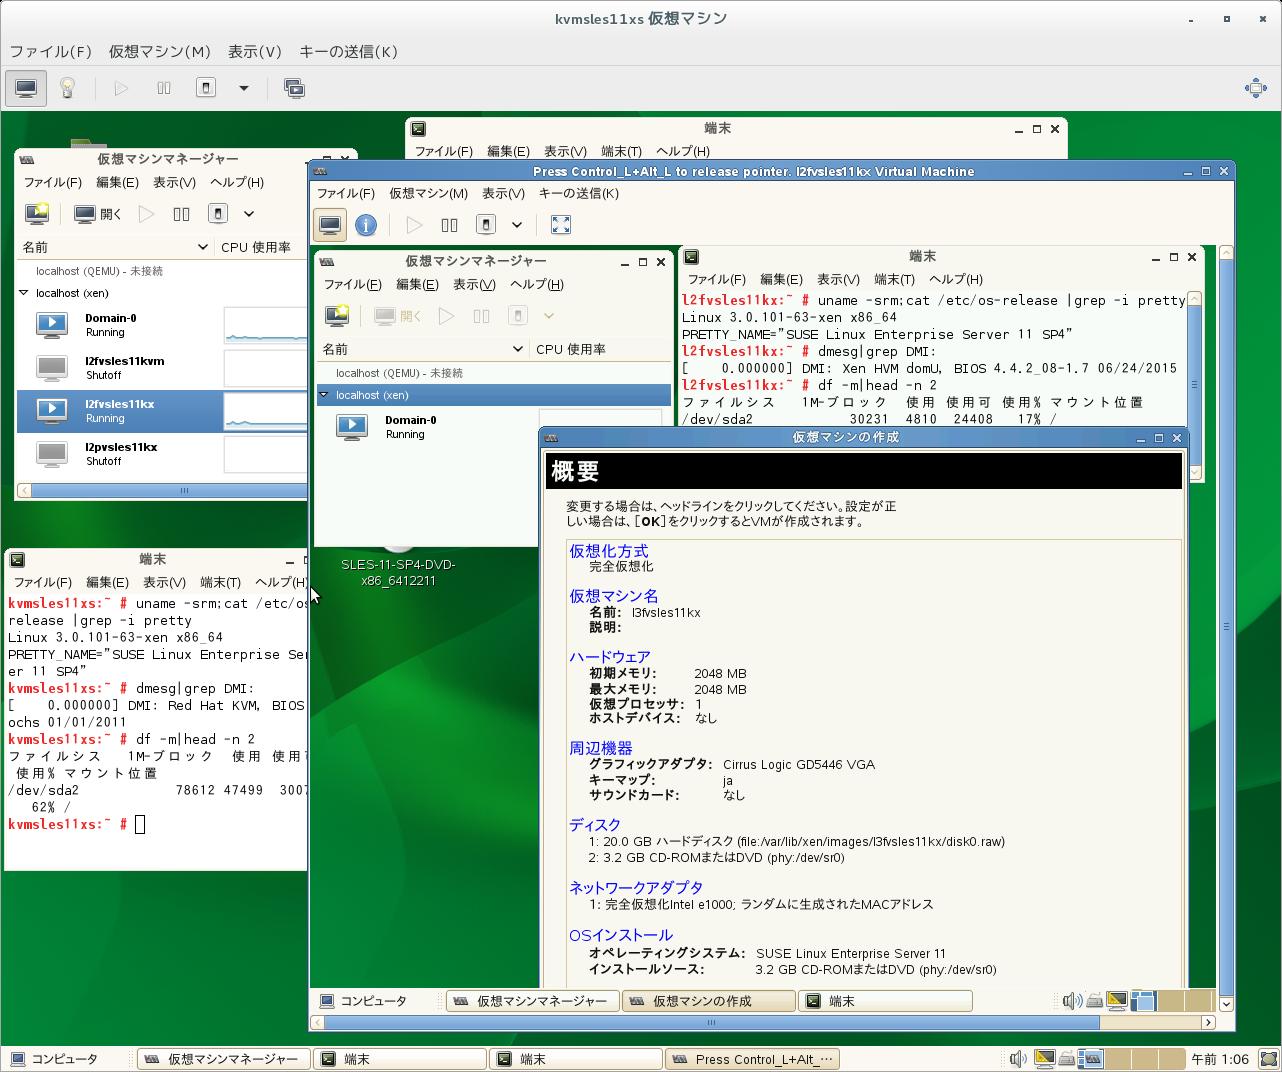Viewport: 1282px width, 1072px height.
Task: Open dimmed dropdown in nested 仮想マシンマネージャー toolbar
Action: pos(548,316)
